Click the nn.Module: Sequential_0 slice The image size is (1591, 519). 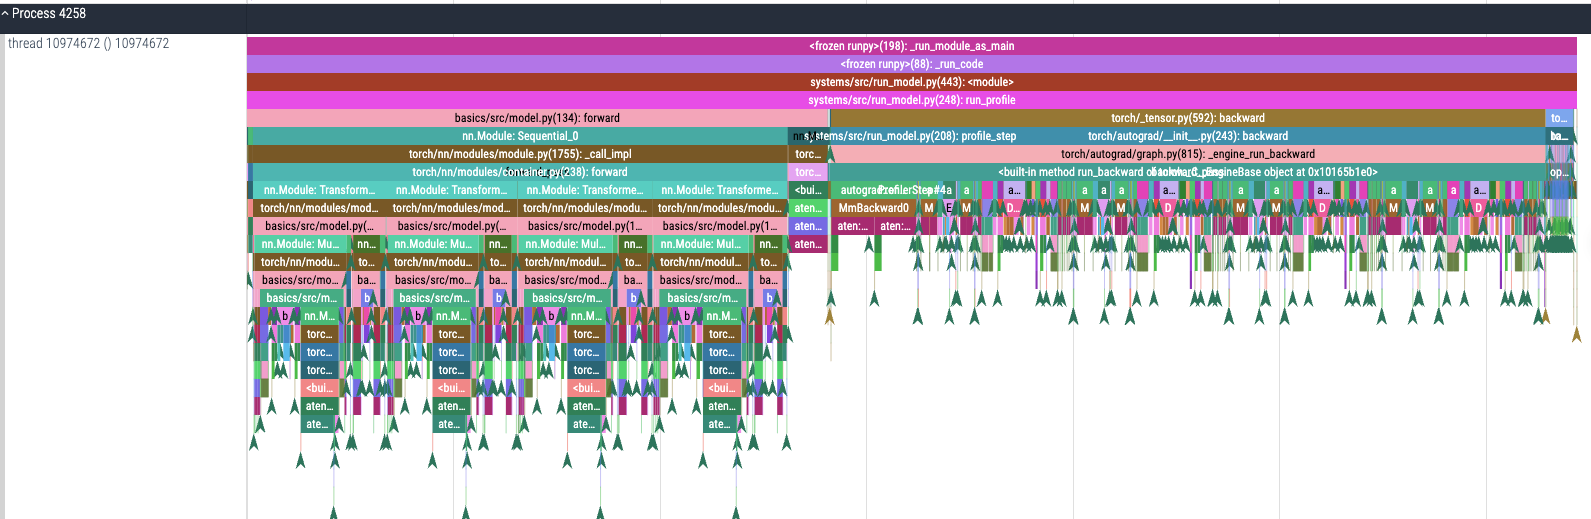click(x=519, y=136)
